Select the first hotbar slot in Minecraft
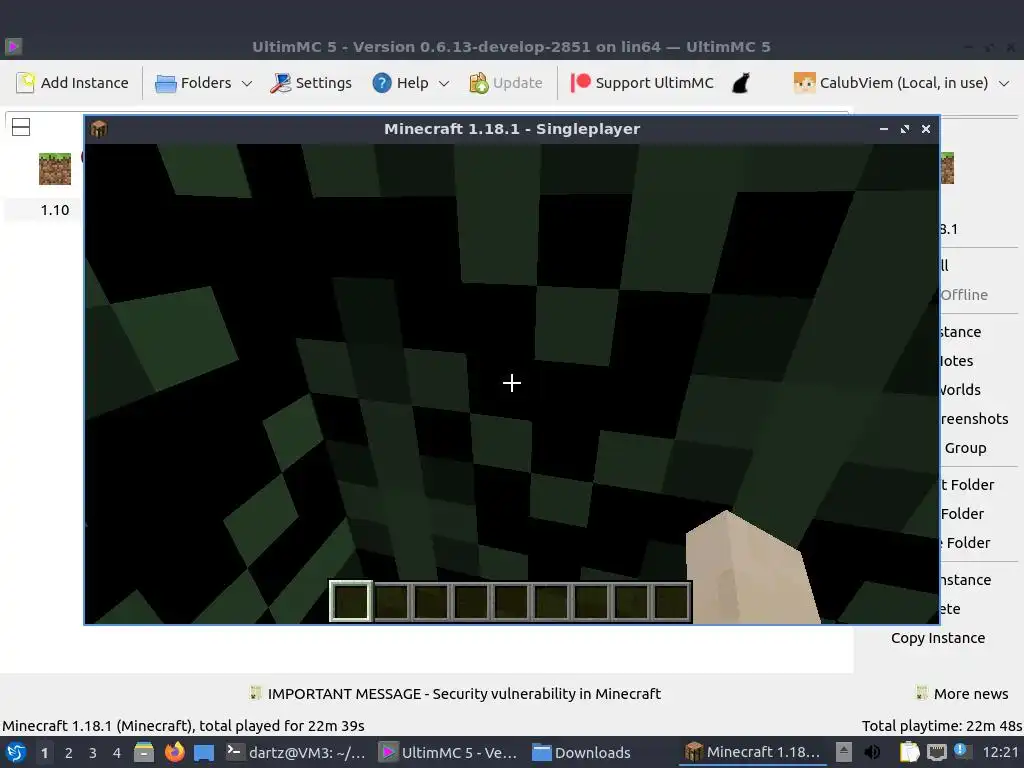This screenshot has width=1024, height=768. (351, 601)
